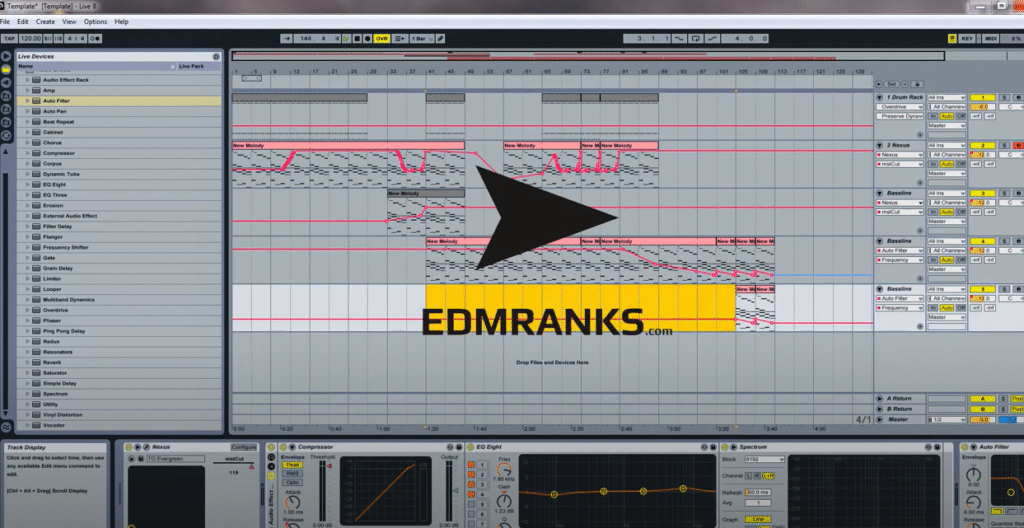Image resolution: width=1024 pixels, height=528 pixels.
Task: Click the Back to Arrangement button
Action: [400, 39]
